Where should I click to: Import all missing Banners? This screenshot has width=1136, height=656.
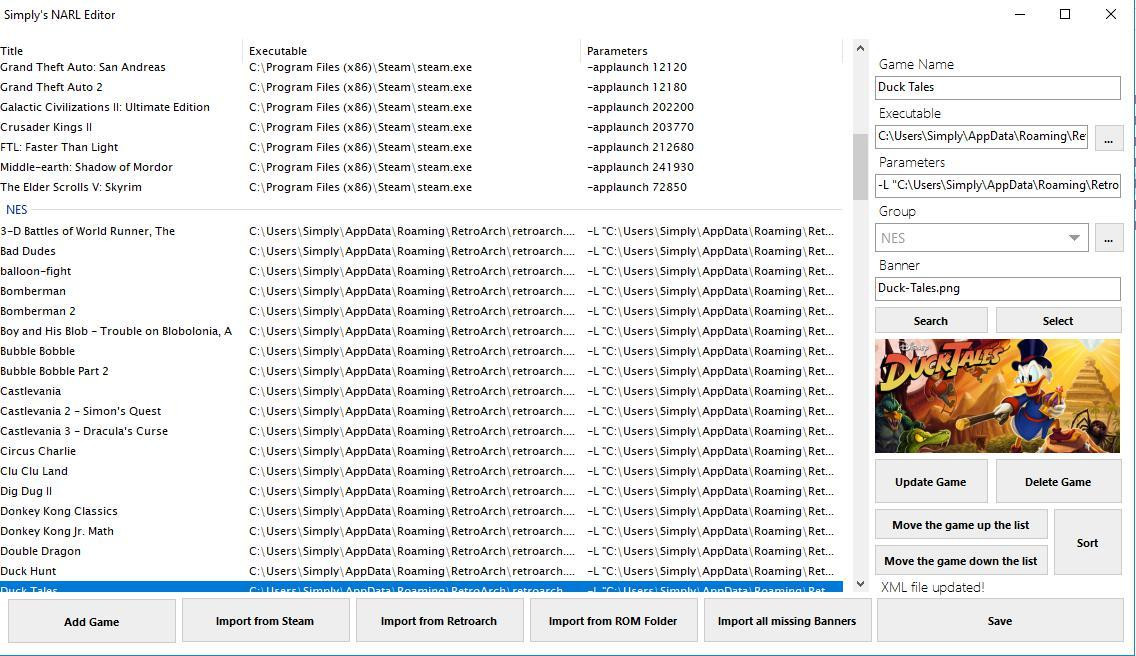pos(787,620)
